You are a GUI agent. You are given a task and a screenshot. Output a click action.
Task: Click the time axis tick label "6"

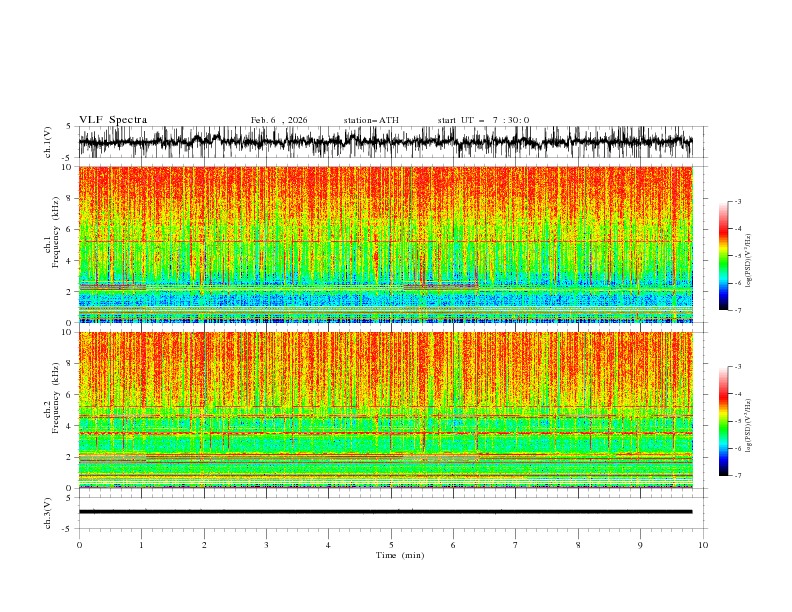point(453,545)
